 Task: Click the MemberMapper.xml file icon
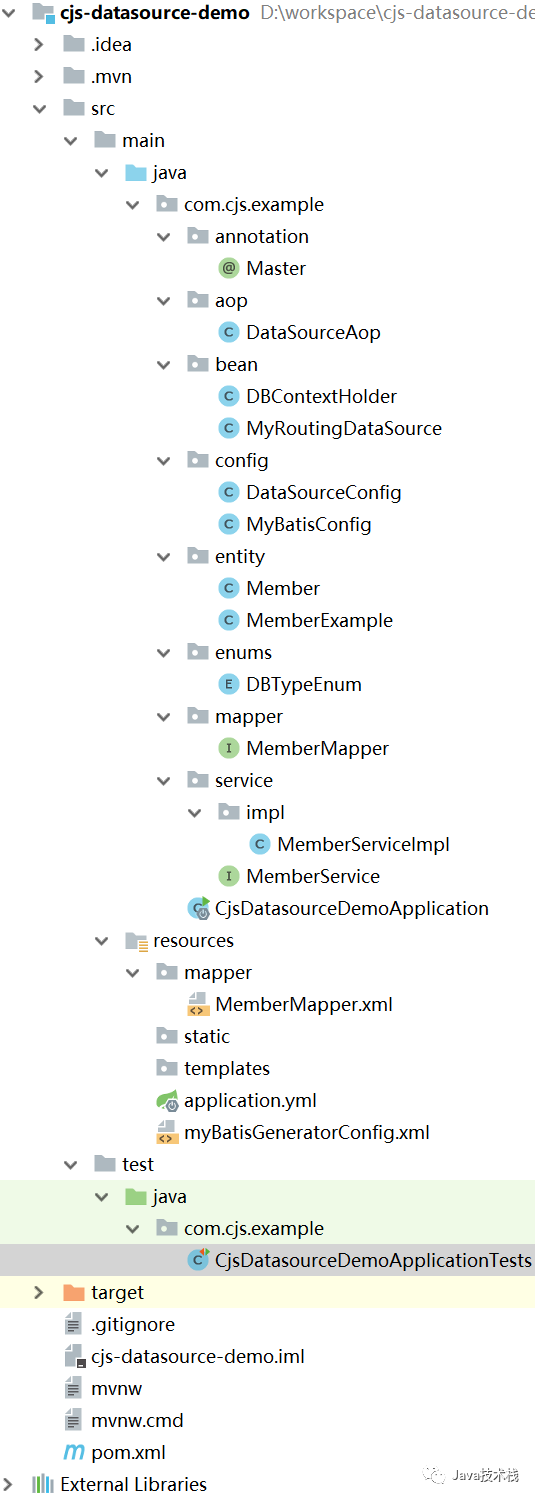click(x=198, y=1004)
